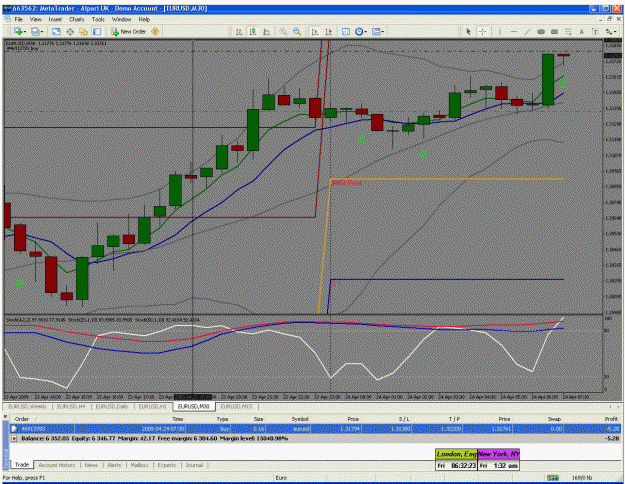Open the Indicators list icon

click(x=346, y=31)
